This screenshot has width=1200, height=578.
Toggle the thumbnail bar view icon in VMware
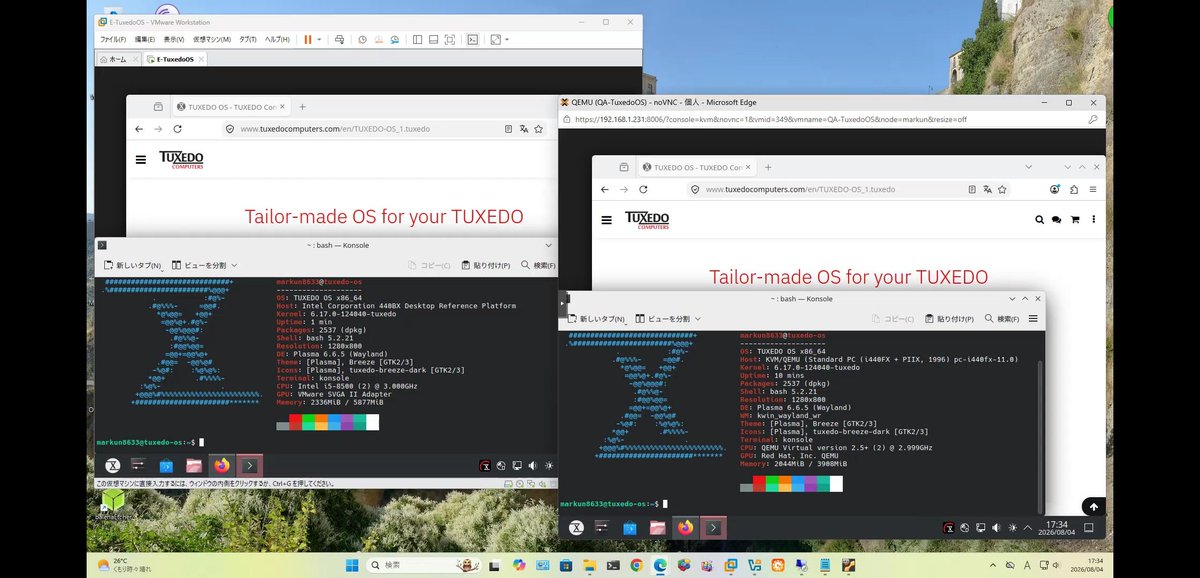coord(434,39)
